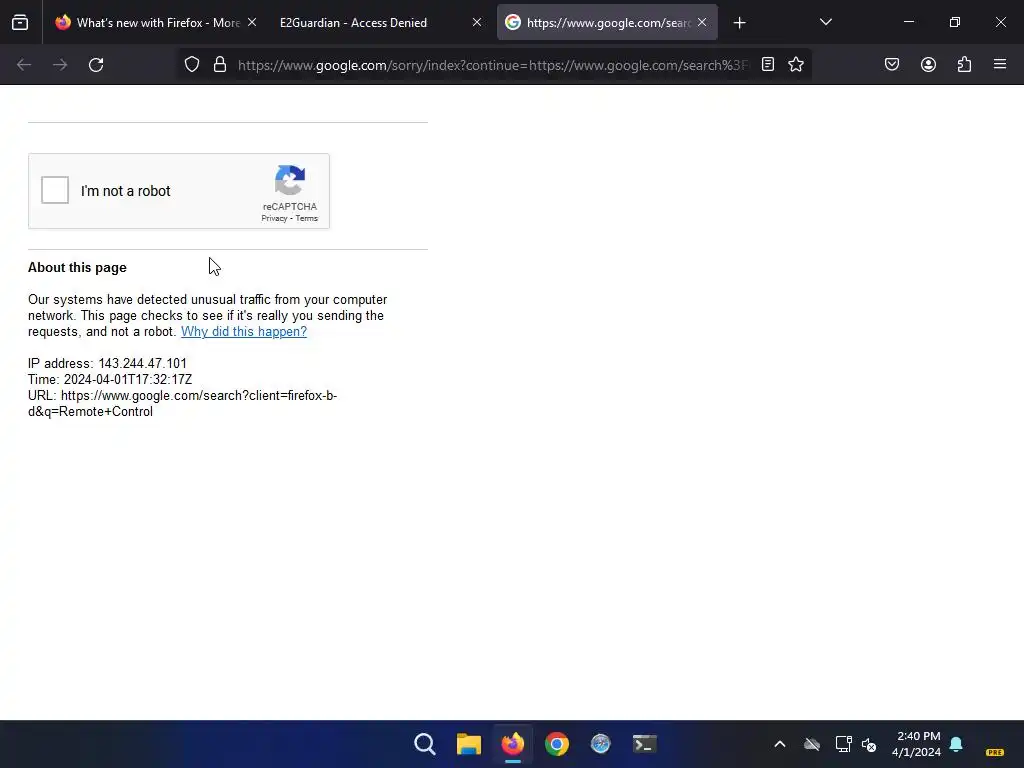1024x768 pixels.
Task: Save page to Pocket
Action: [x=892, y=64]
